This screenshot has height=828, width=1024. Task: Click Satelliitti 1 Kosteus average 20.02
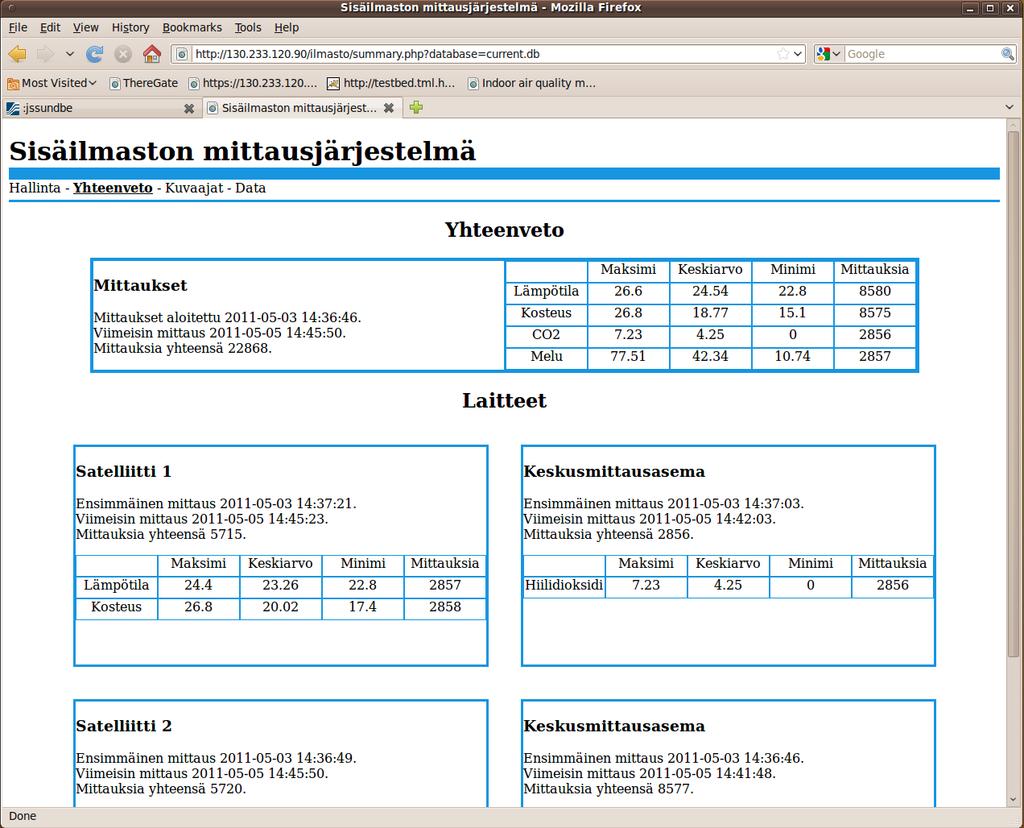pyautogui.click(x=280, y=607)
